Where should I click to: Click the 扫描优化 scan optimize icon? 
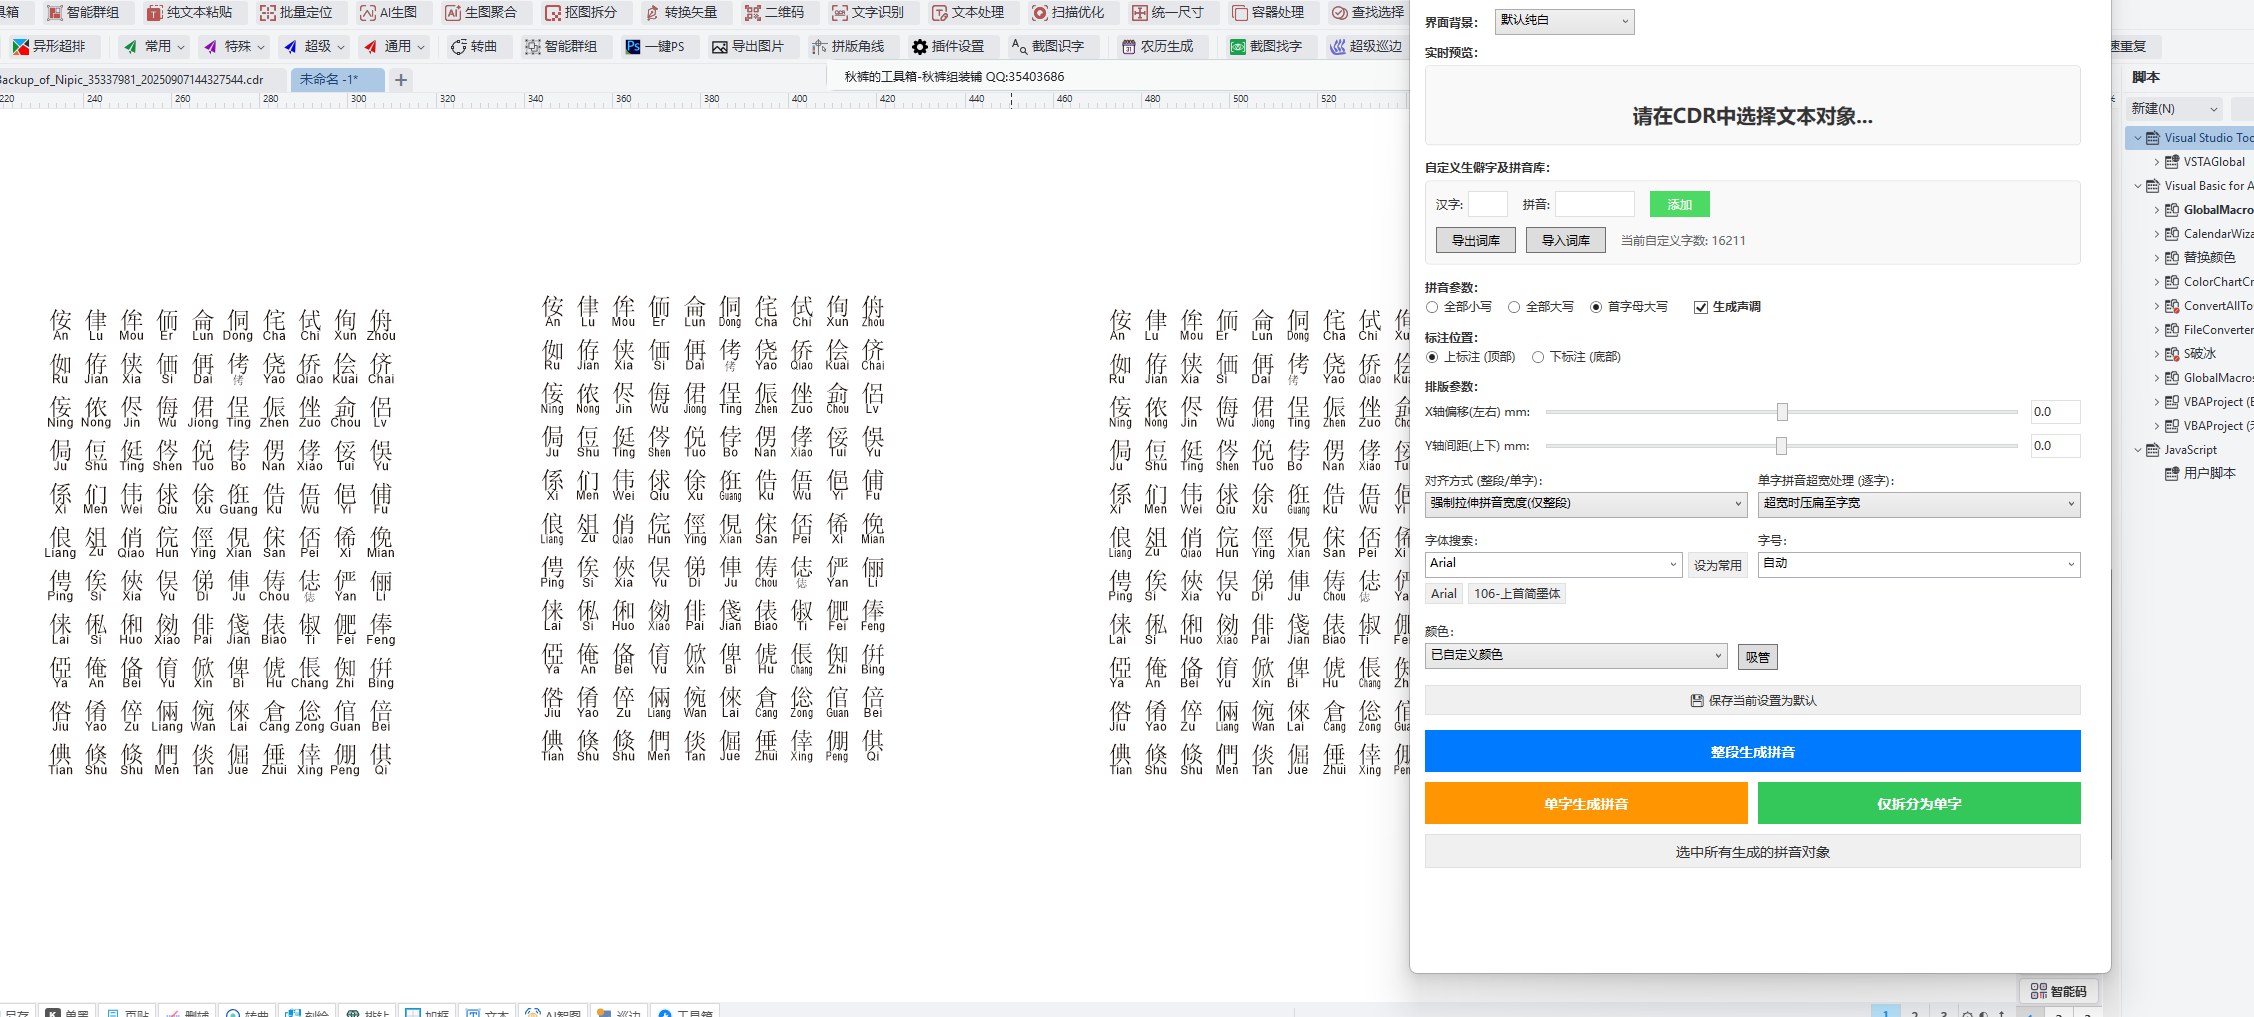(1068, 13)
